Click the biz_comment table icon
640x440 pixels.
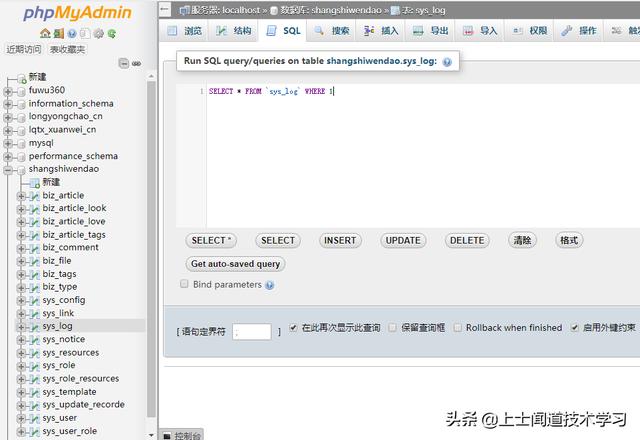click(x=35, y=249)
